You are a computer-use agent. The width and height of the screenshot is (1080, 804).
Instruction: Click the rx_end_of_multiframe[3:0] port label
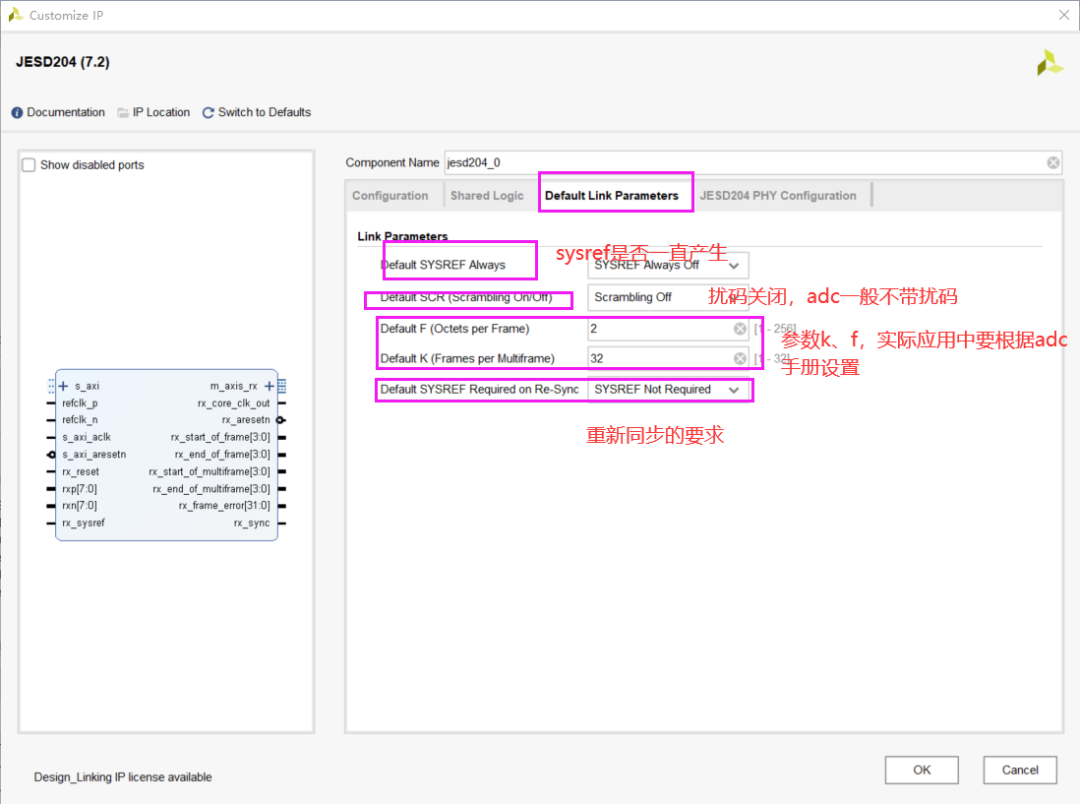click(x=211, y=489)
